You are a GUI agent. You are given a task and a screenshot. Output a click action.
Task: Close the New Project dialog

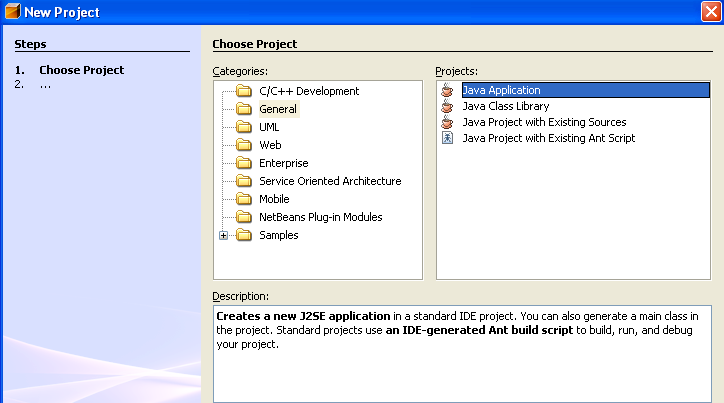point(711,12)
